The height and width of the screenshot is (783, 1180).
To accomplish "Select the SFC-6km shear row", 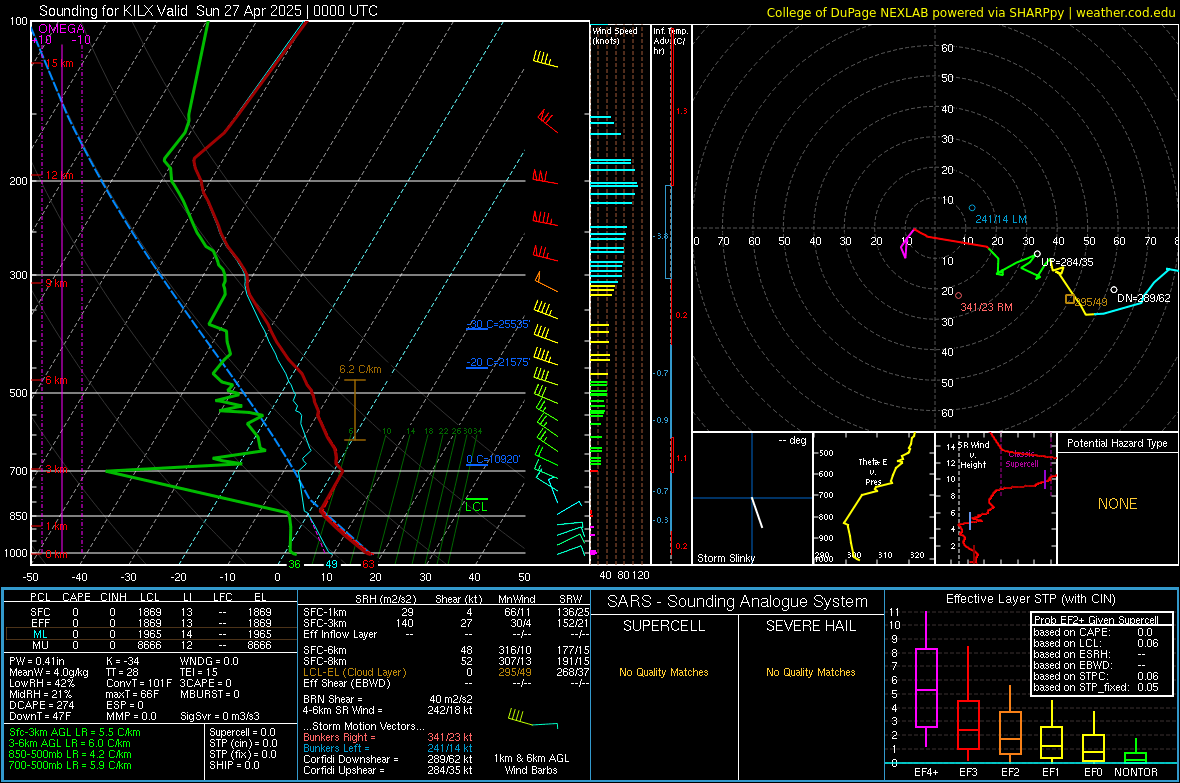I will click(x=446, y=650).
